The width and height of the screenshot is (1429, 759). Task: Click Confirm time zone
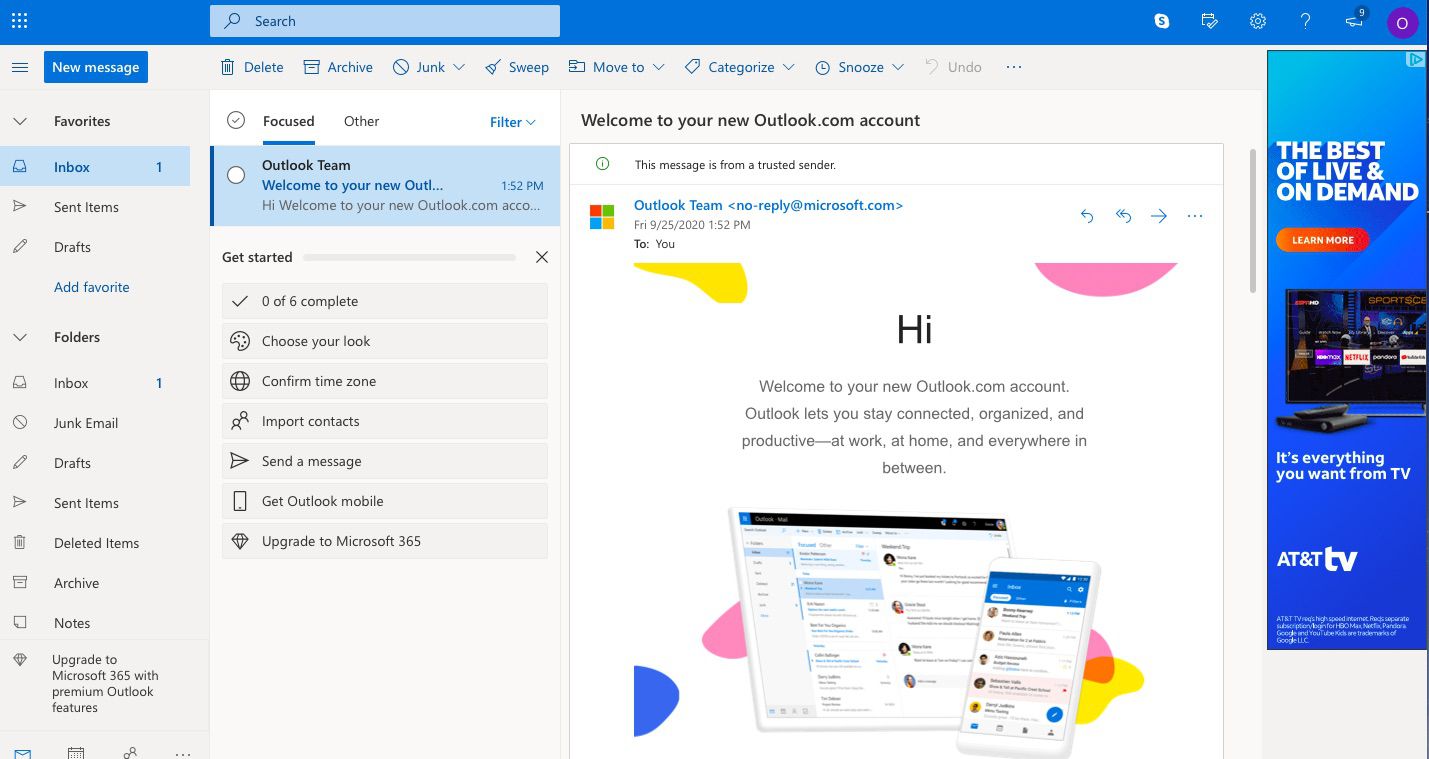[x=385, y=381]
